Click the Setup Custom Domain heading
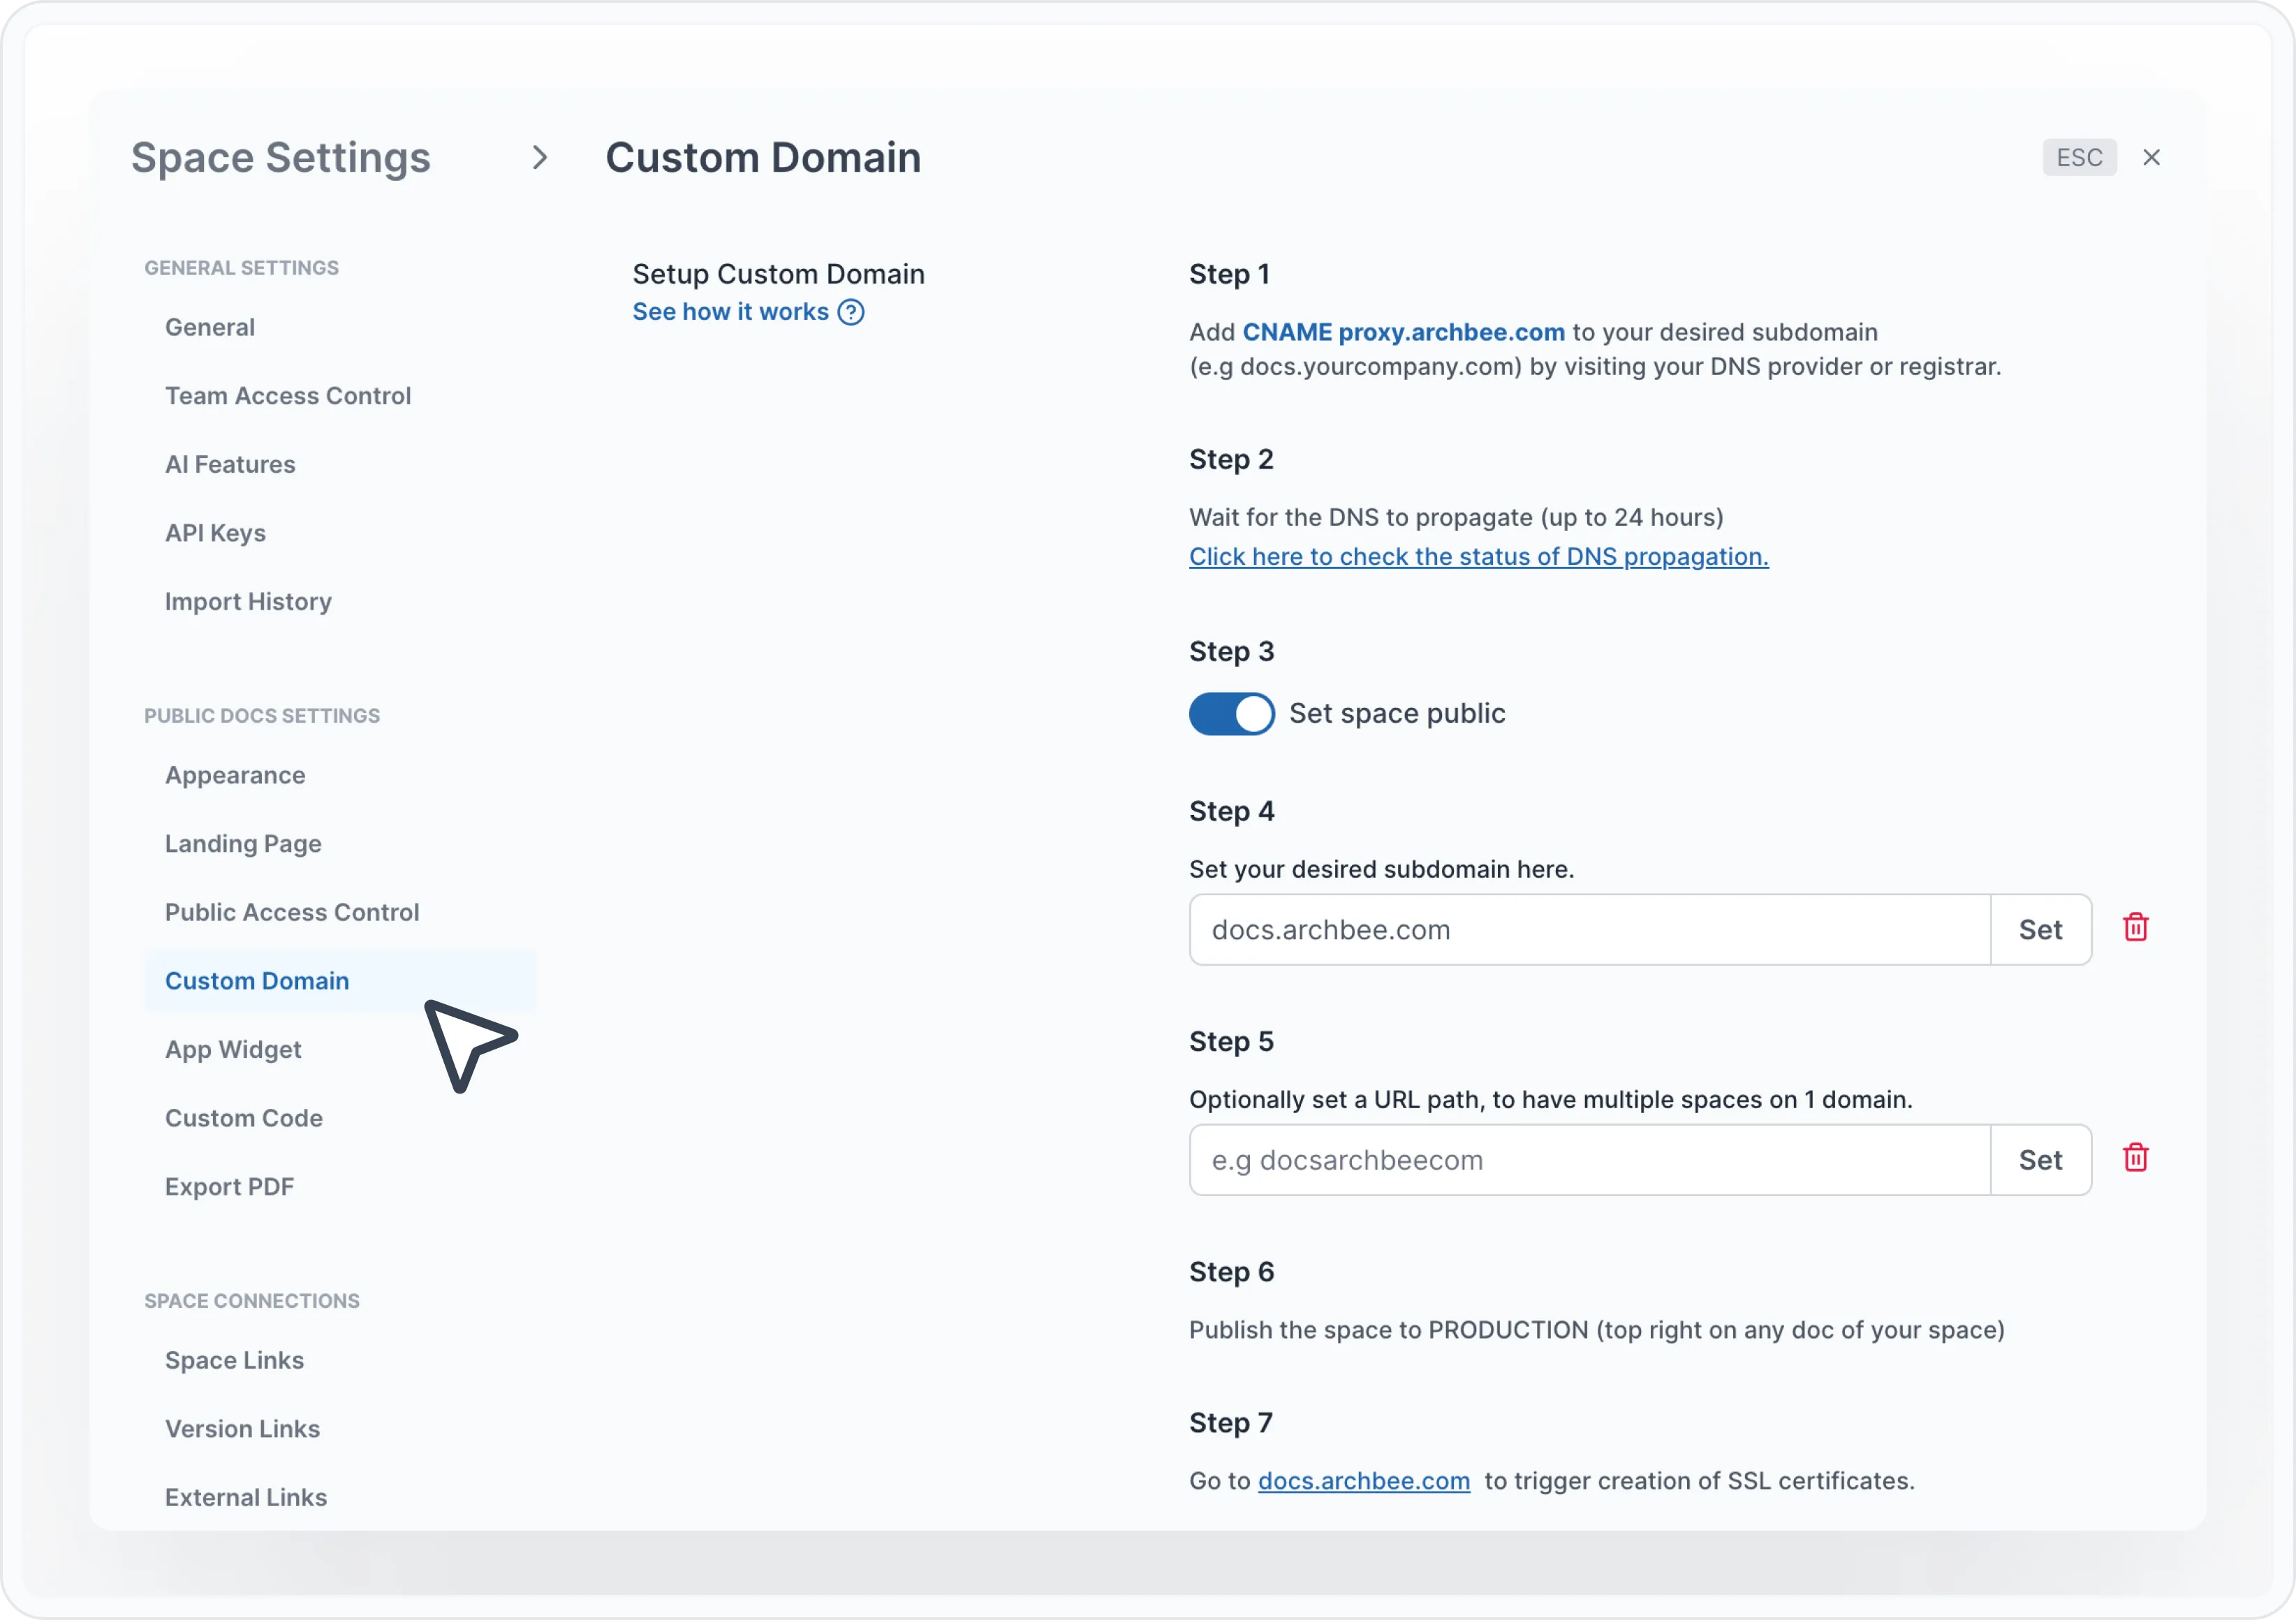 [778, 274]
